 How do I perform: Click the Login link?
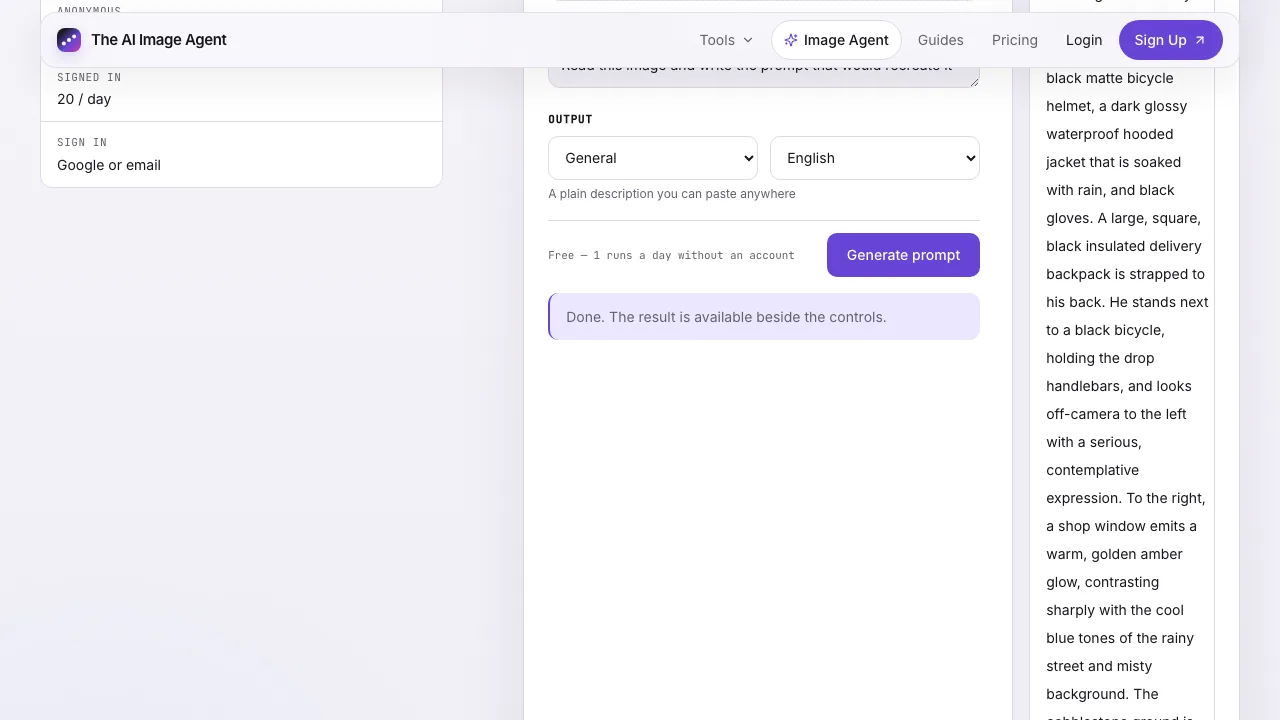point(1084,40)
